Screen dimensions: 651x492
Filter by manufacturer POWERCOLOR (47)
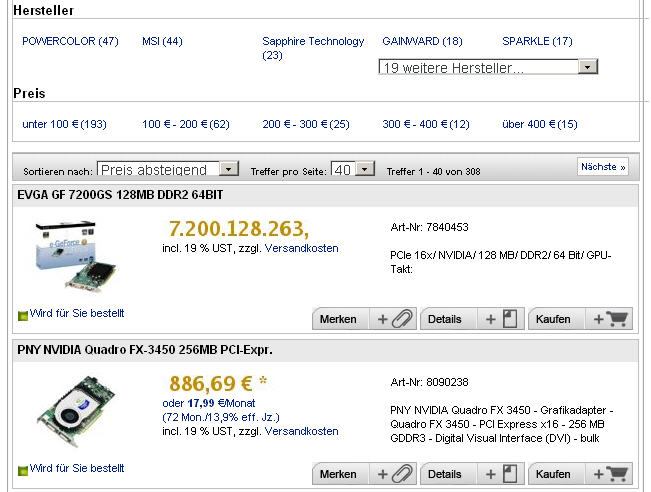pyautogui.click(x=70, y=41)
